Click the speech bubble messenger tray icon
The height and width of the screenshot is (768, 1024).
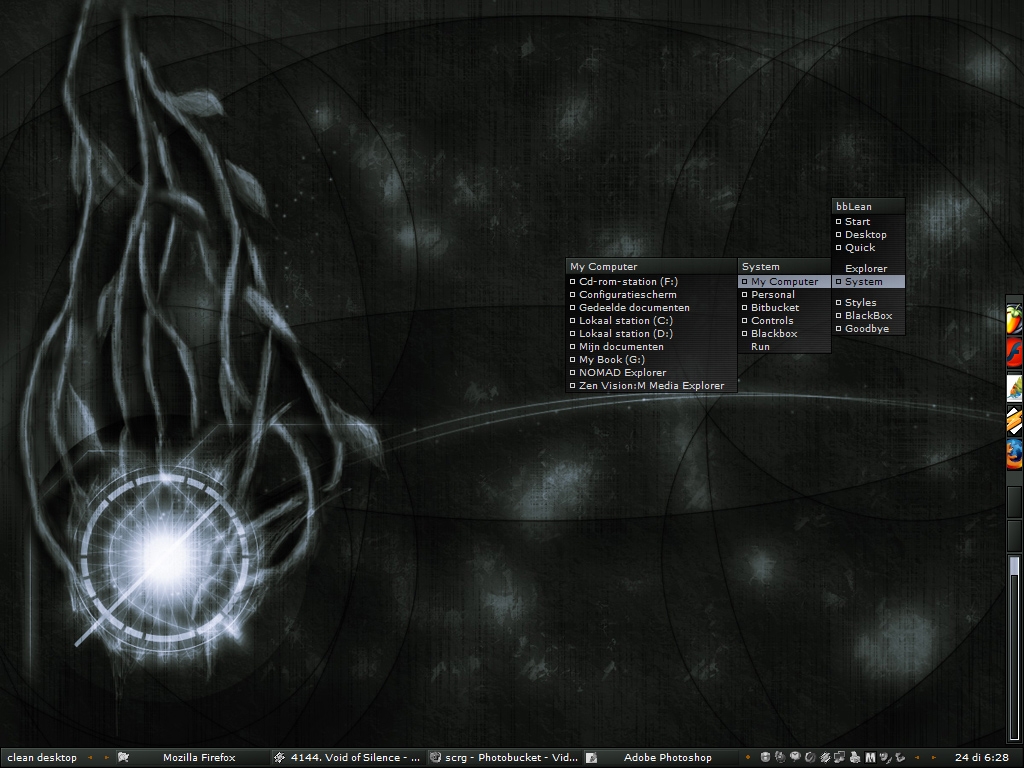(x=795, y=758)
